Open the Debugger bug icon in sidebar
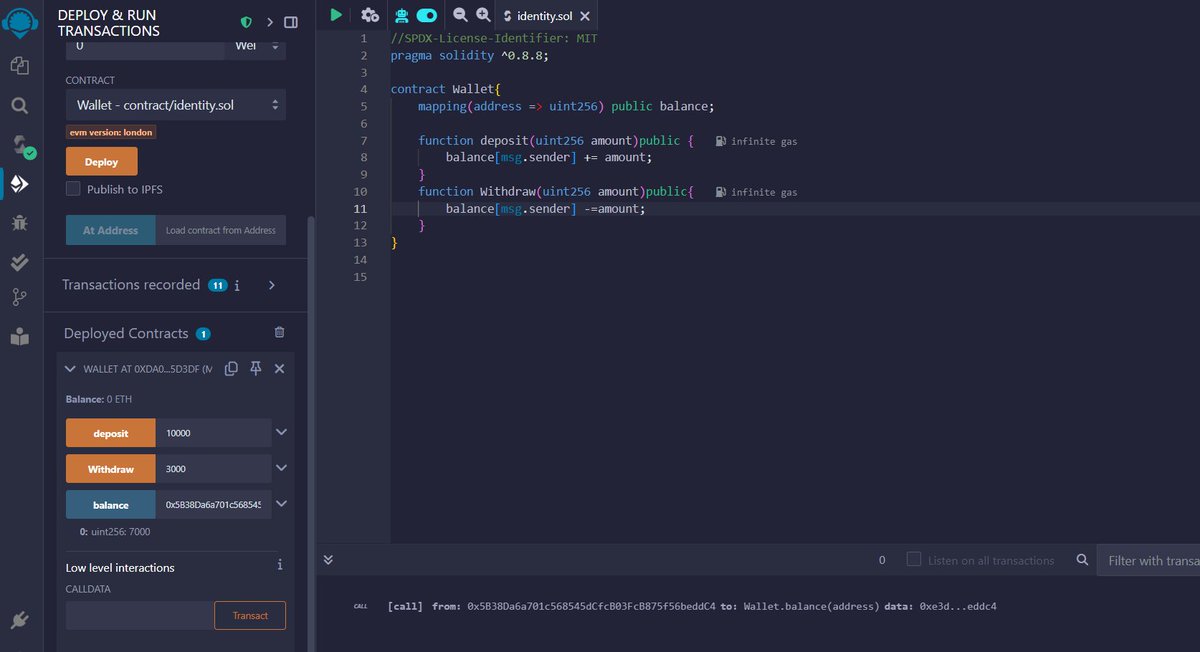 coord(20,223)
